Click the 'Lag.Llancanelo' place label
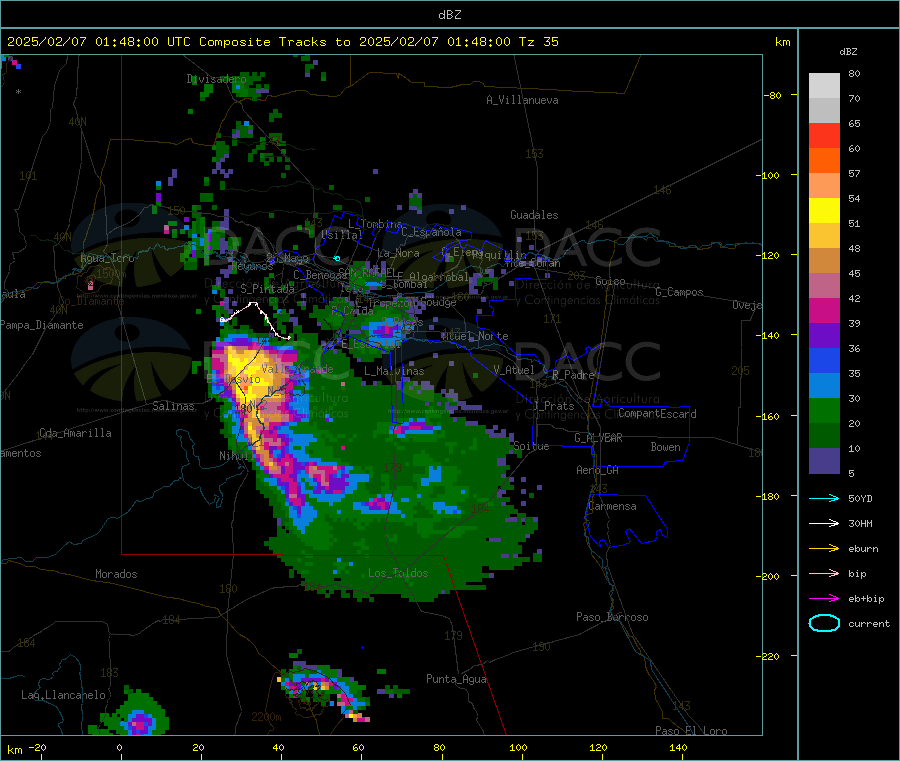 (x=63, y=696)
